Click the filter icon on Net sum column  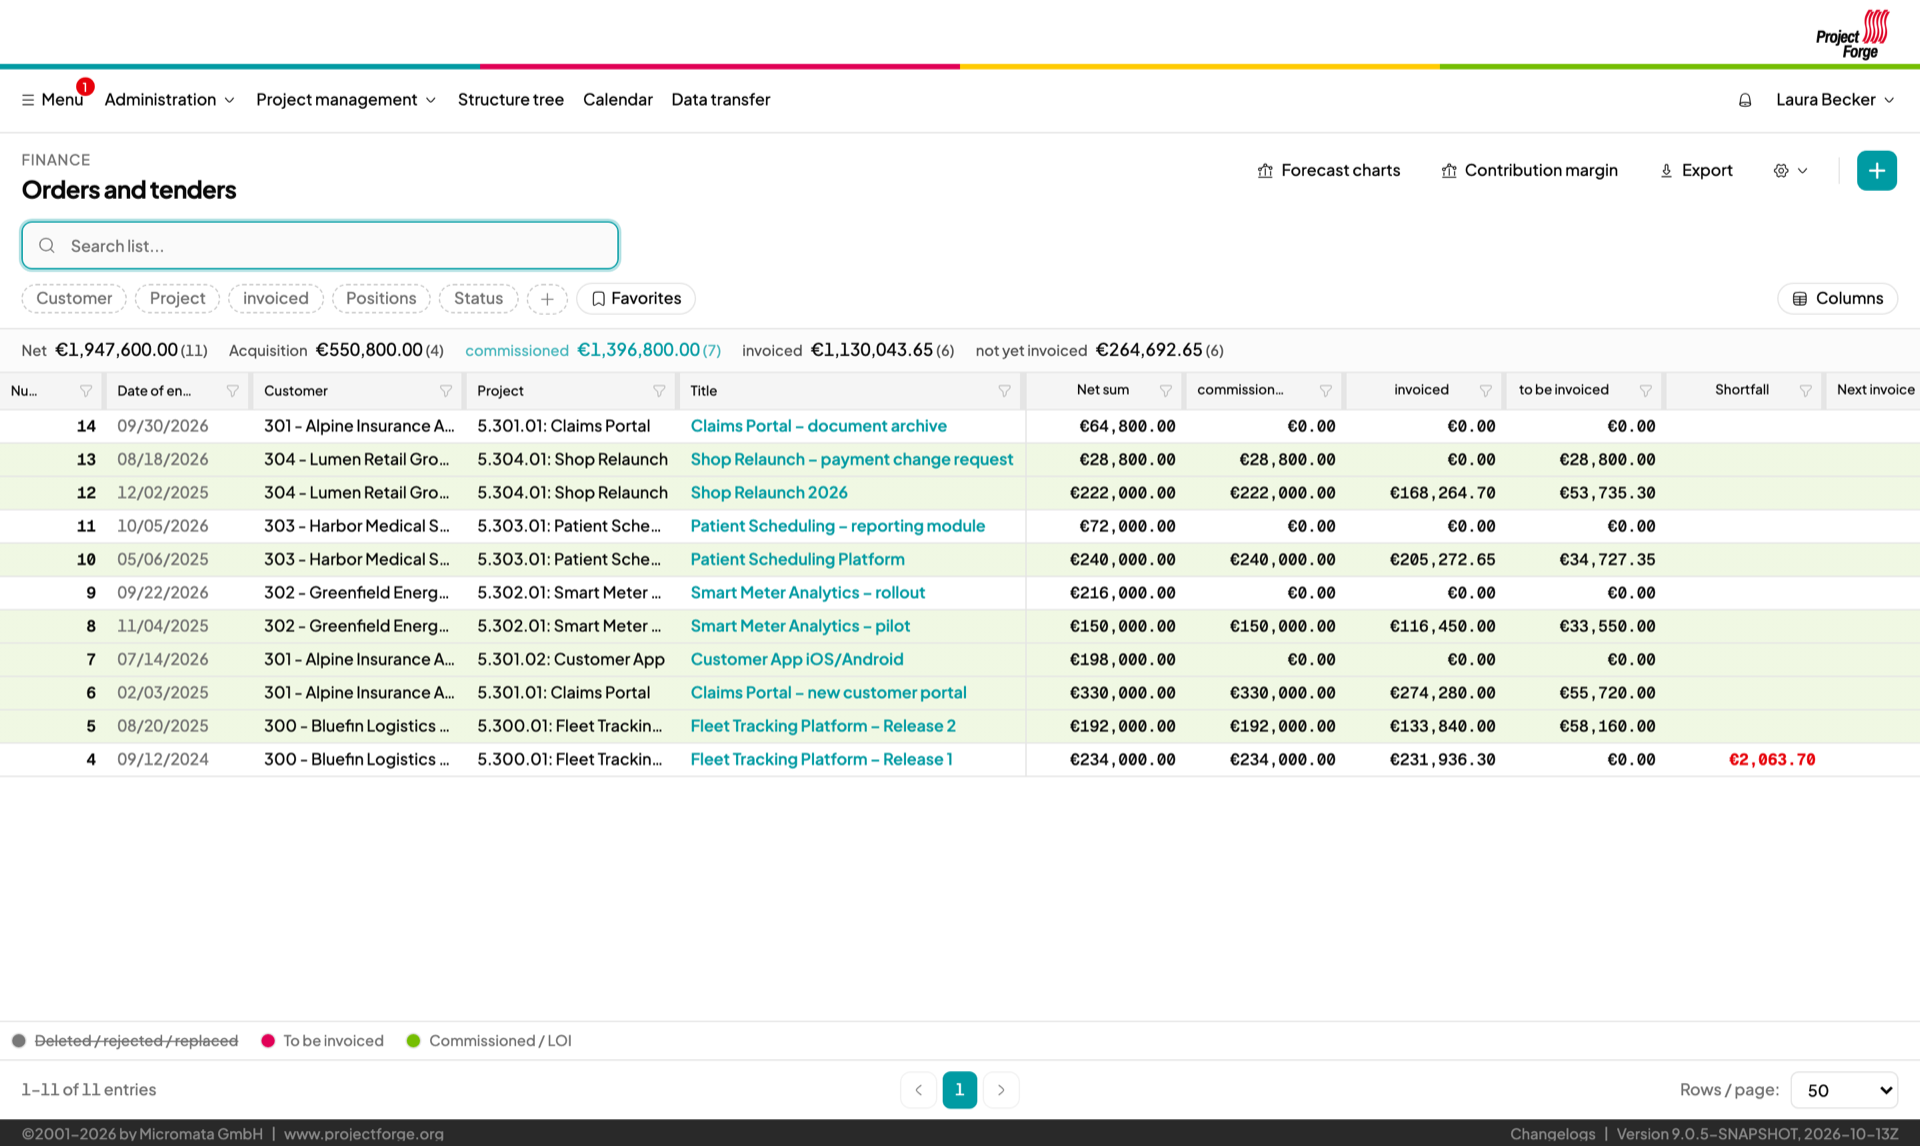pos(1166,391)
